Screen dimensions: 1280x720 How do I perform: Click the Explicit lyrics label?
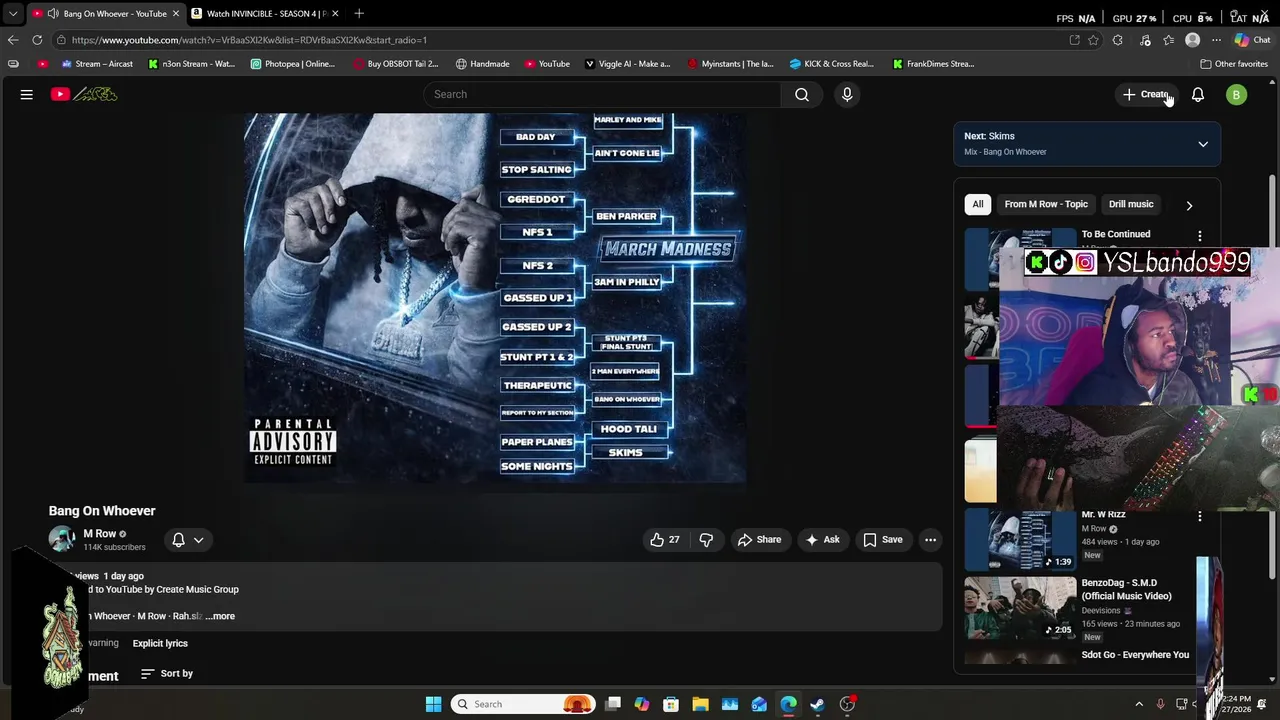pos(160,643)
